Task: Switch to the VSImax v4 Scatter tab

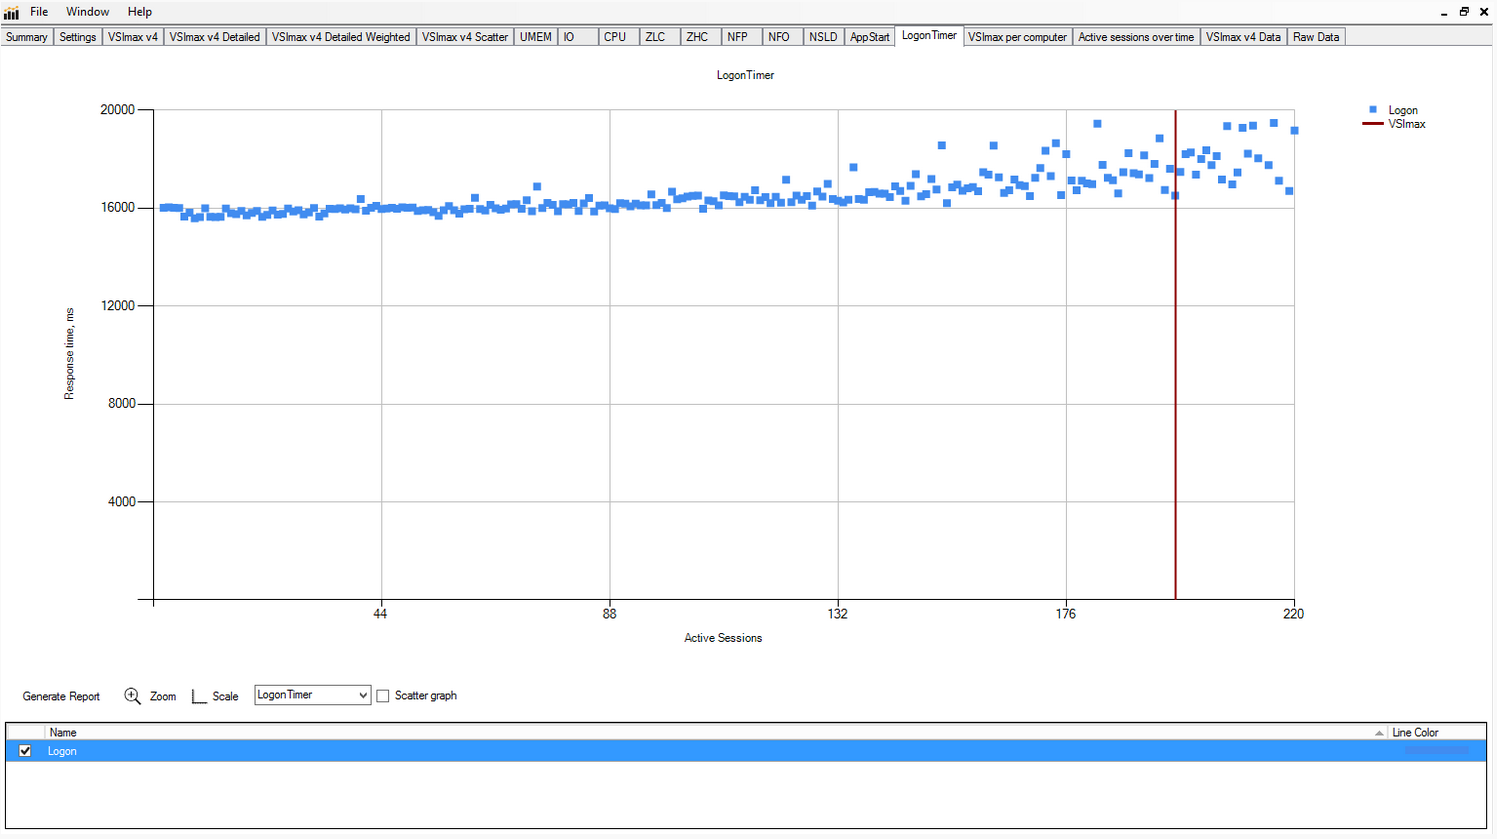Action: click(465, 37)
